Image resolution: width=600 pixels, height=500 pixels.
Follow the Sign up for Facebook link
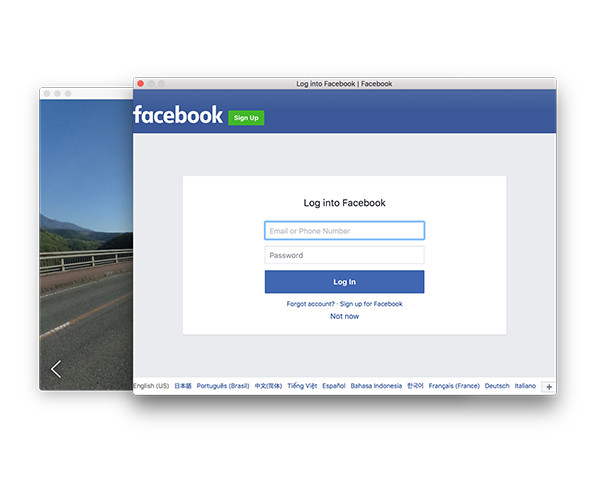click(x=371, y=304)
